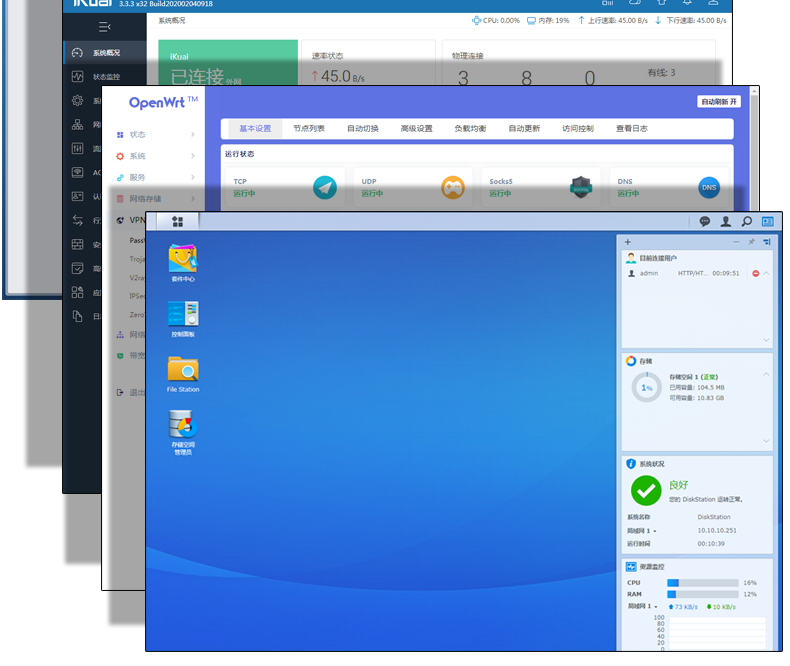Viewport: 790px width, 666px height.
Task: Click the apps grid icon in iKuai sidebar
Action: point(77,292)
